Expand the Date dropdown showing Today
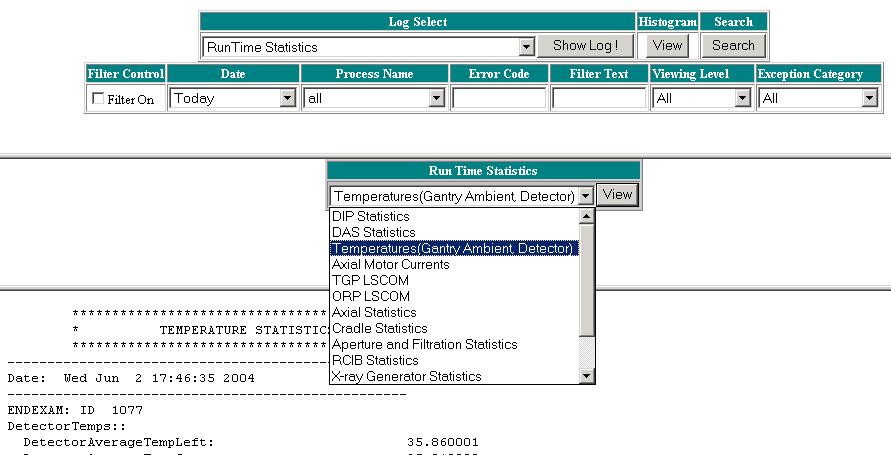 [x=288, y=98]
